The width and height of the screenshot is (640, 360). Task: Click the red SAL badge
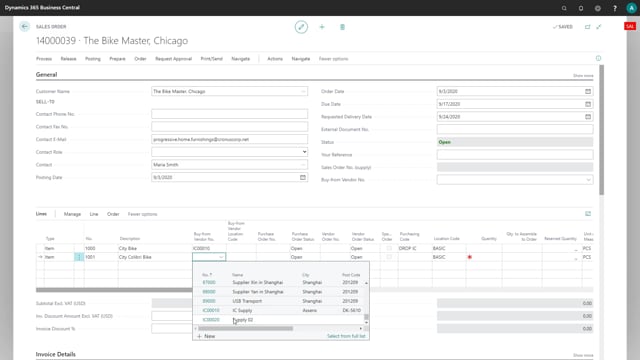pyautogui.click(x=630, y=26)
